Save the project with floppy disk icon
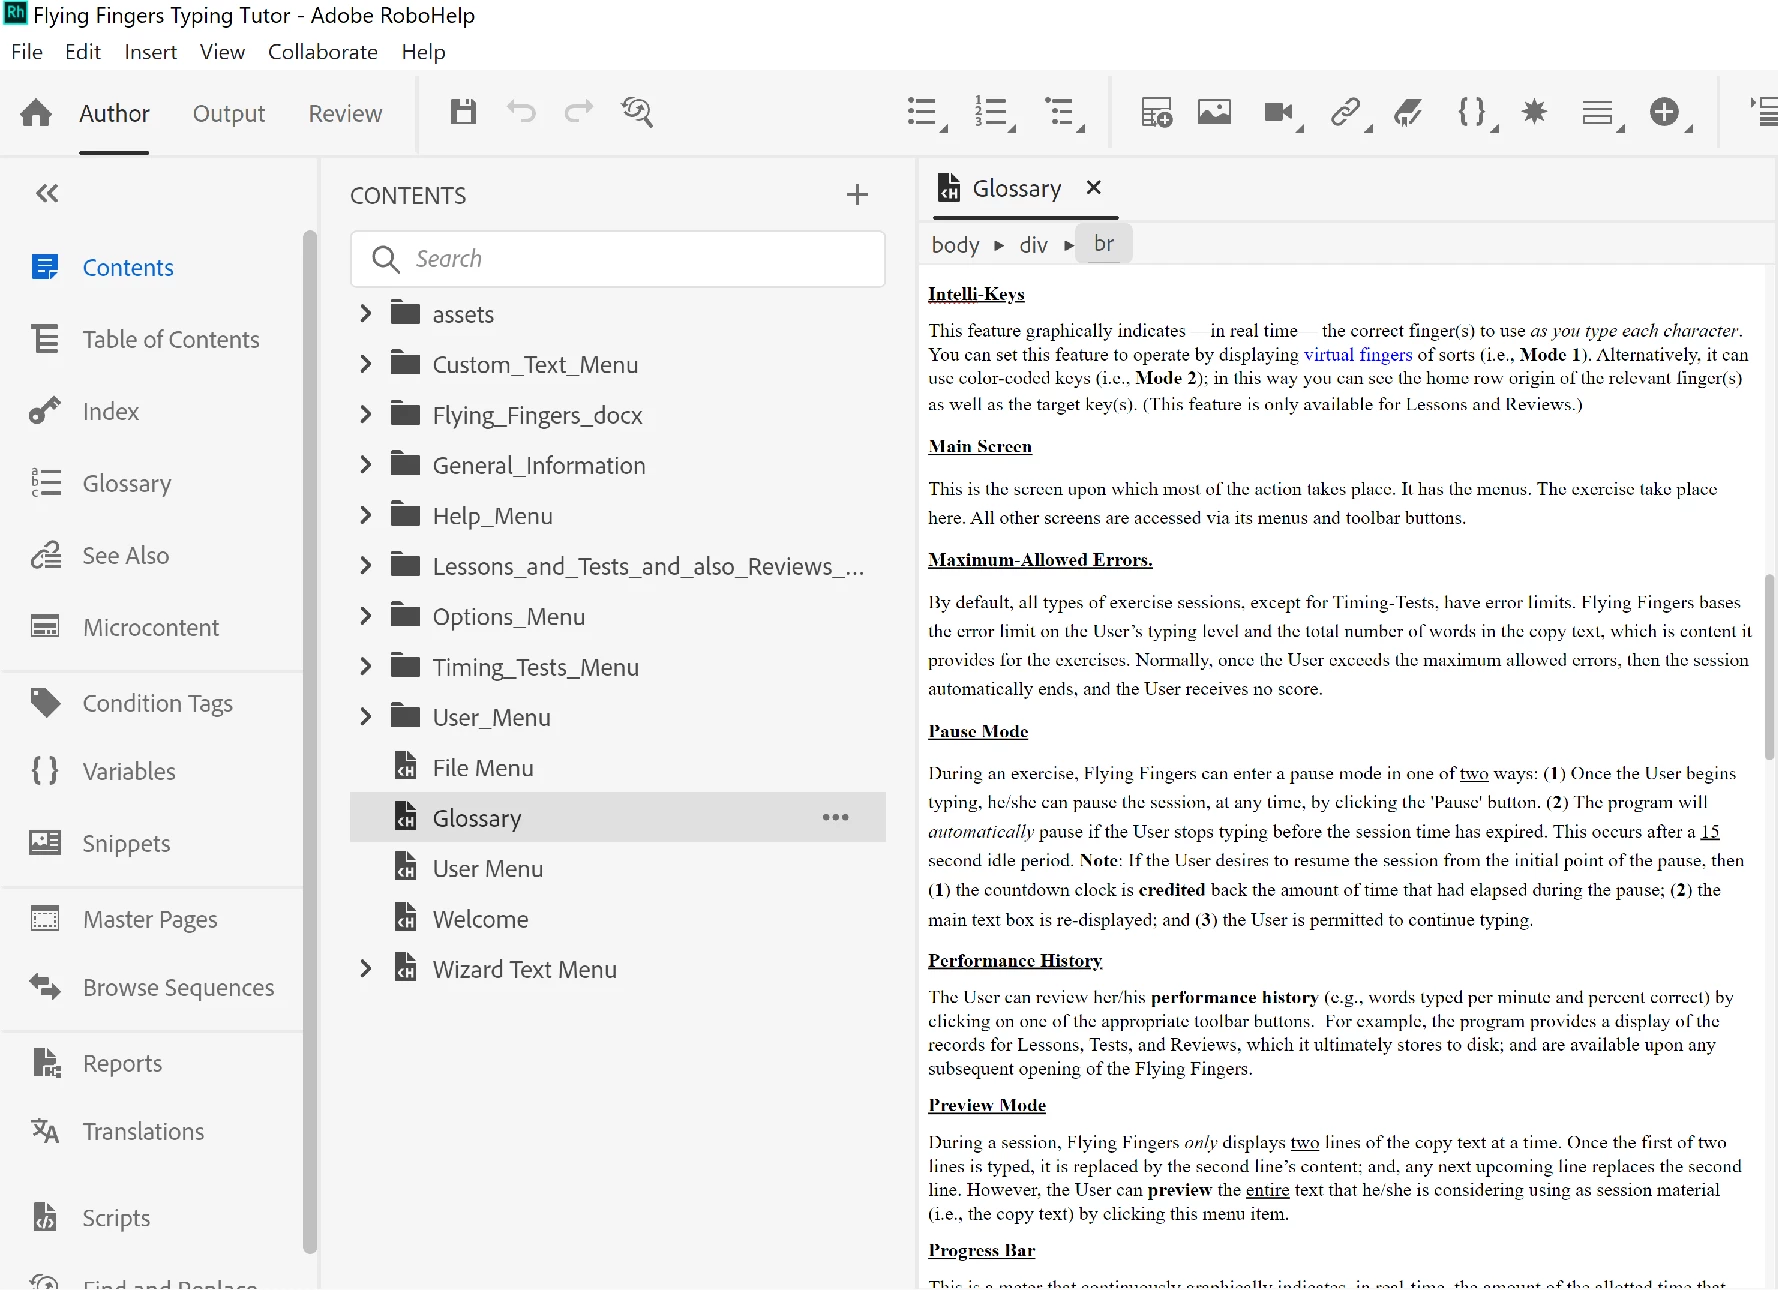The width and height of the screenshot is (1778, 1290). click(463, 112)
